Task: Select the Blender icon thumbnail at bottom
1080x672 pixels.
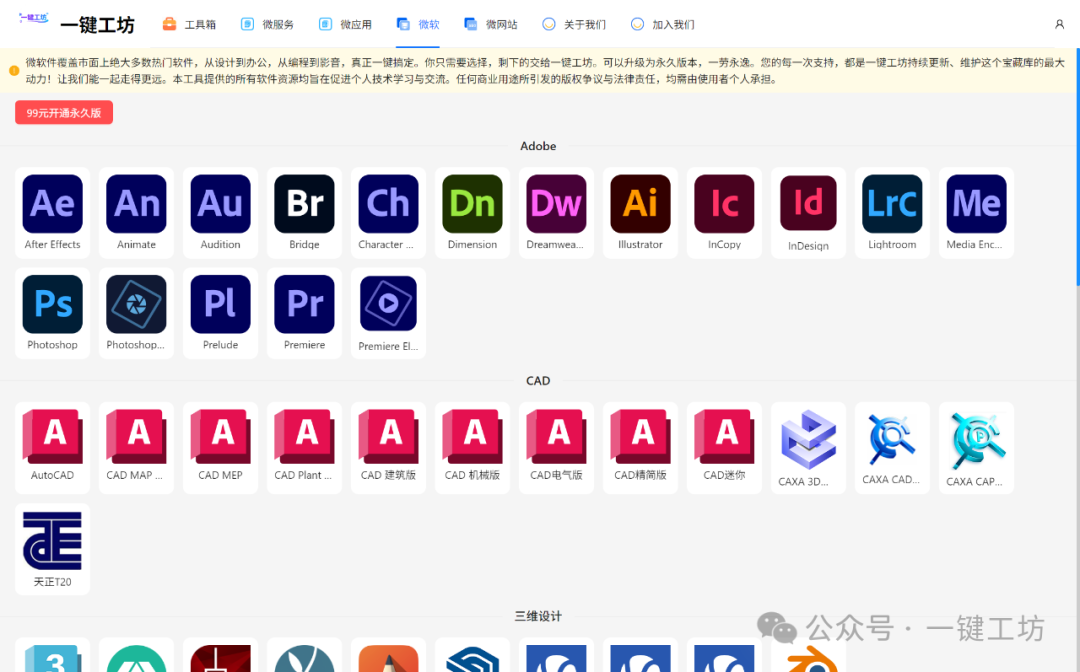Action: [808, 660]
